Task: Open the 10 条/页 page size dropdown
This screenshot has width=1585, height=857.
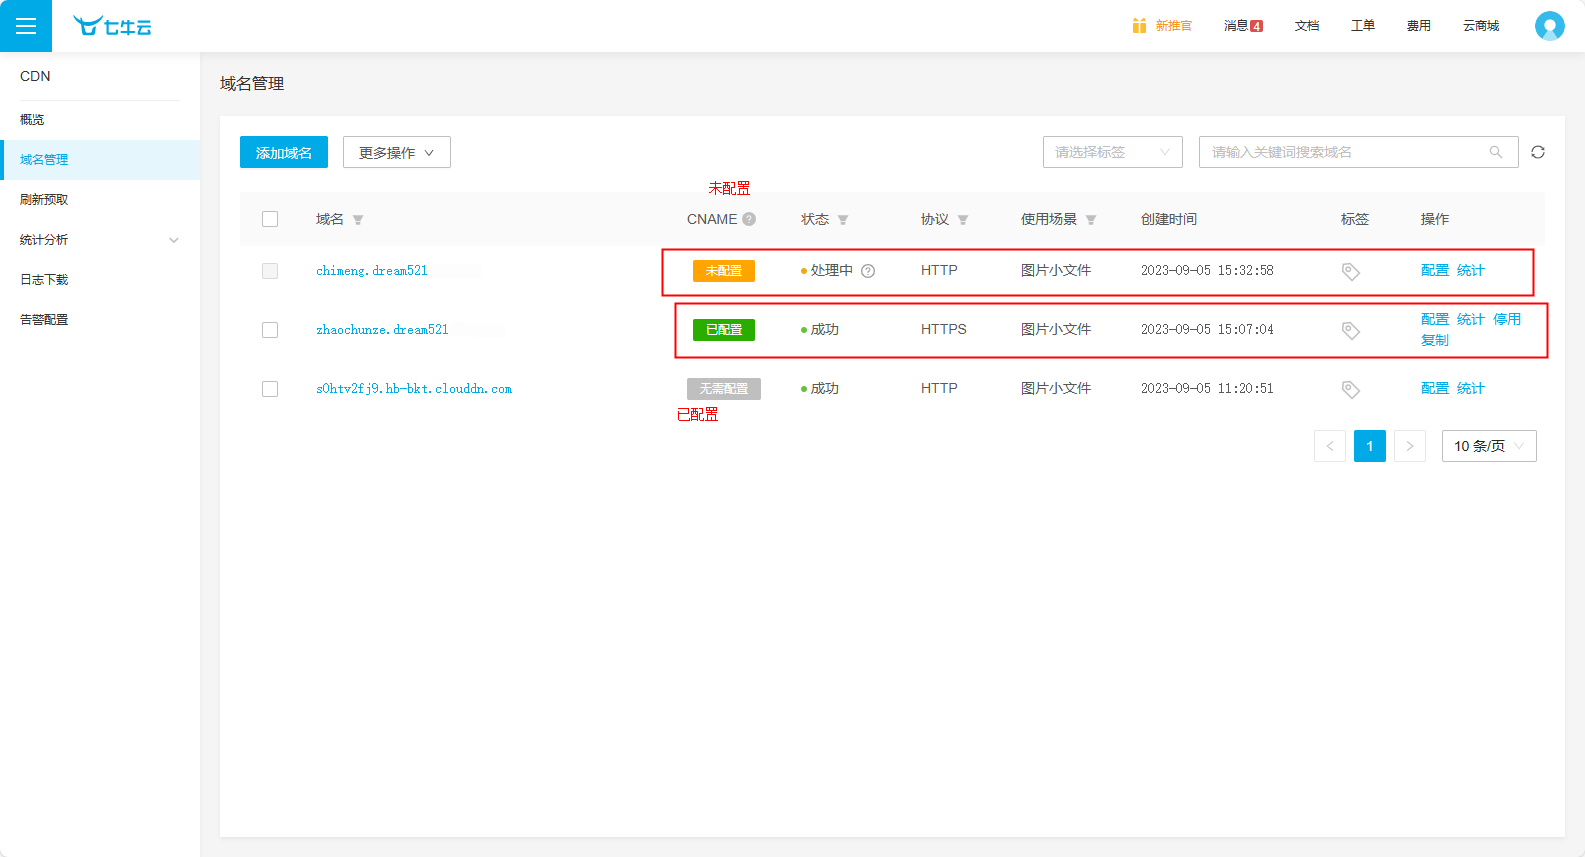Action: 1489,446
